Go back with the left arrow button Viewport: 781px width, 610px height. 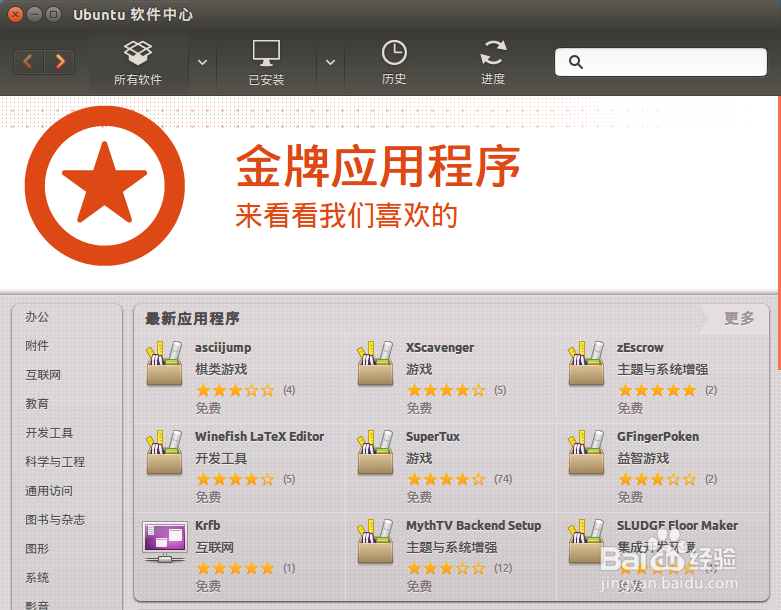(x=28, y=62)
